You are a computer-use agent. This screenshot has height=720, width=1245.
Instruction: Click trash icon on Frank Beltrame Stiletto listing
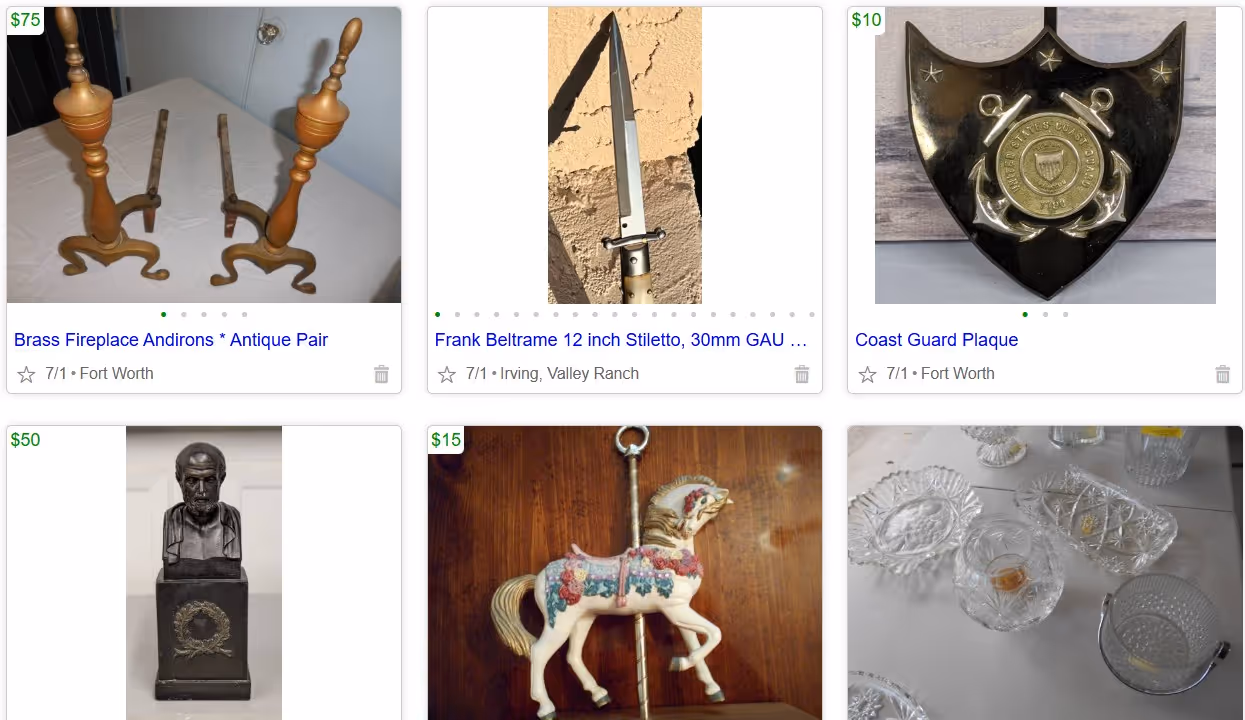[x=802, y=374]
